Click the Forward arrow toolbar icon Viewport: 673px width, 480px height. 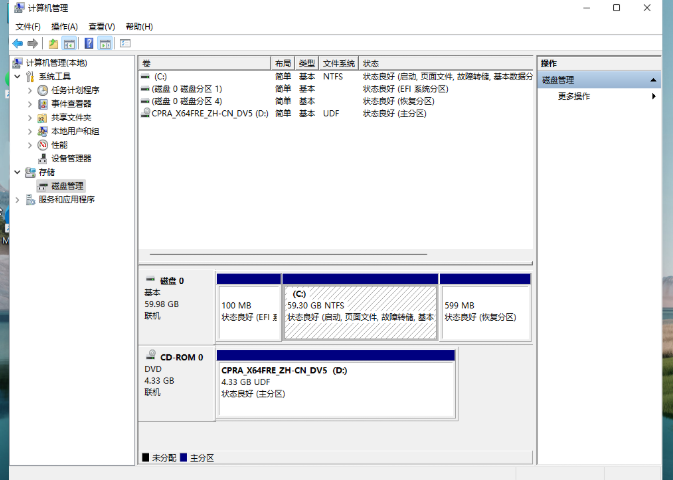(x=33, y=44)
